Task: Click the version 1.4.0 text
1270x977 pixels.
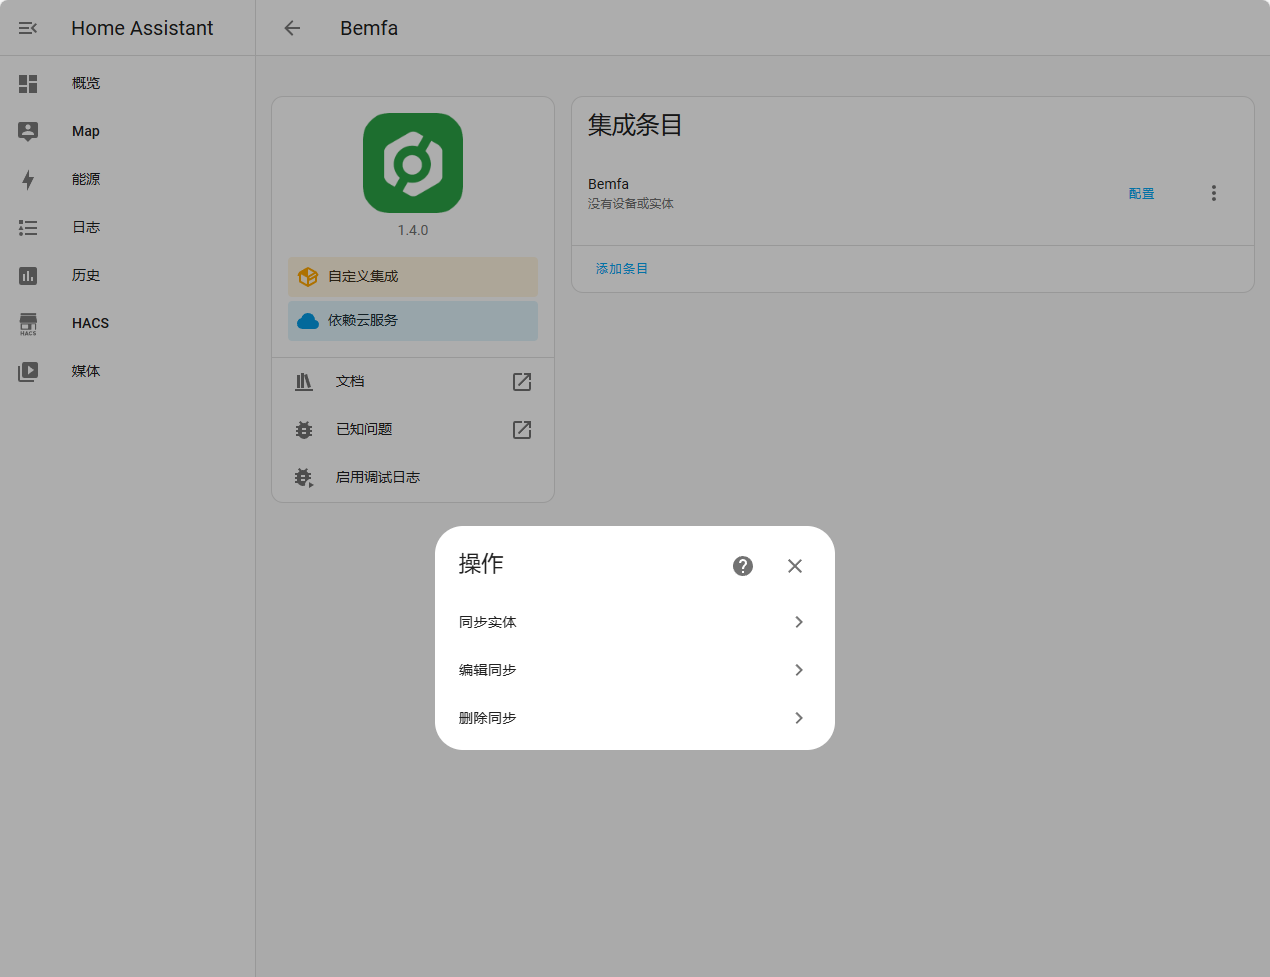Action: [413, 230]
